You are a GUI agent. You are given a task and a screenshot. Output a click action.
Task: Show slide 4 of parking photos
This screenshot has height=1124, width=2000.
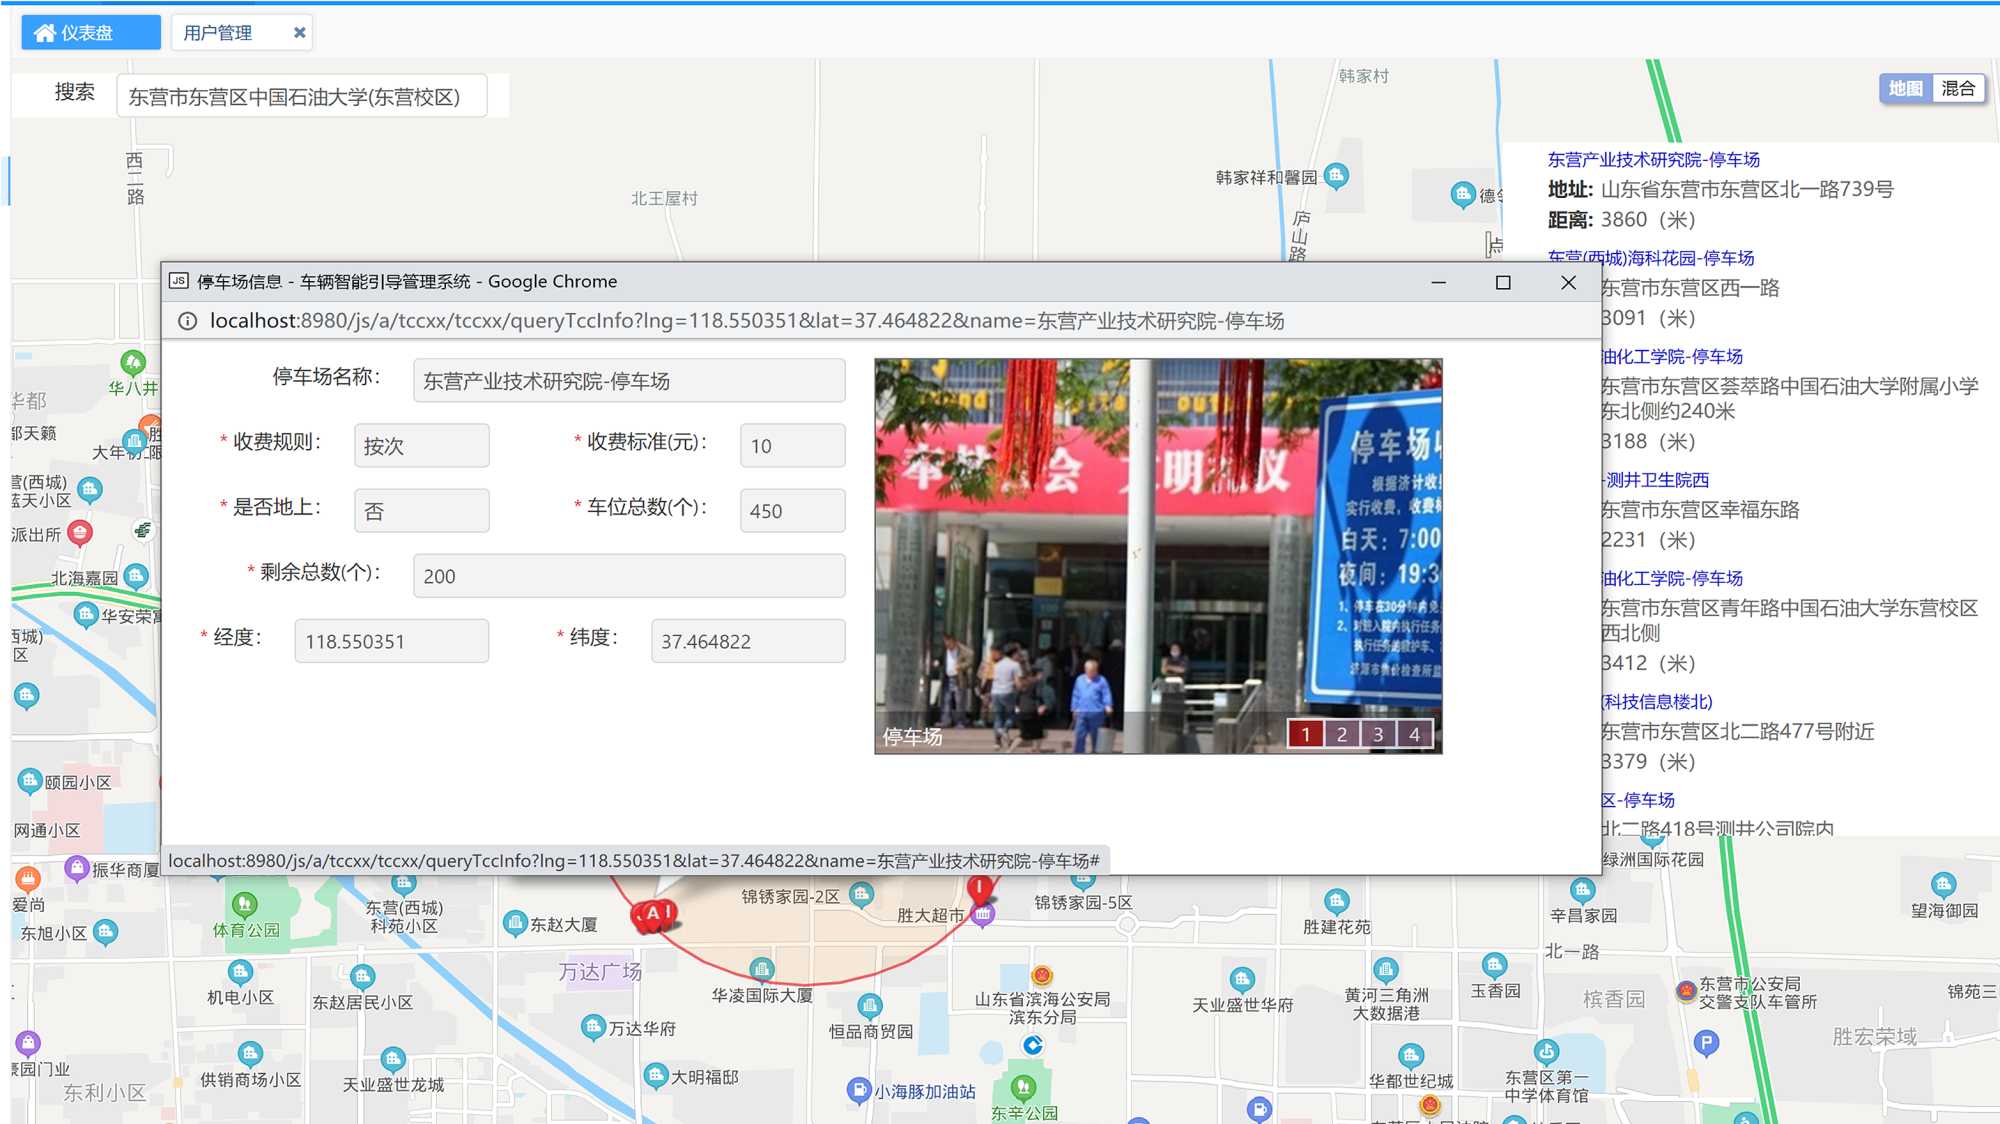[x=1414, y=734]
